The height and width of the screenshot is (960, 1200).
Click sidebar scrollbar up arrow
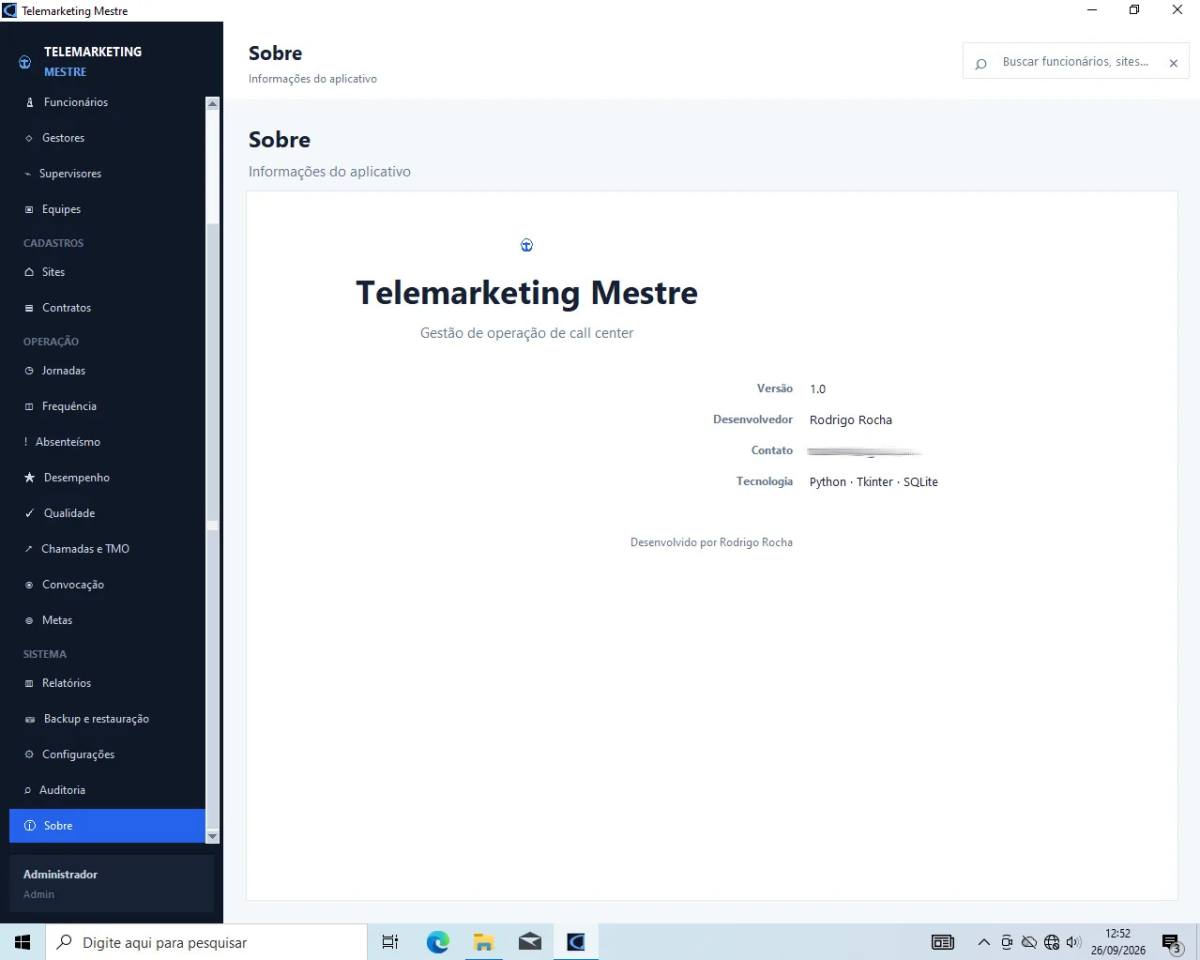(x=212, y=103)
